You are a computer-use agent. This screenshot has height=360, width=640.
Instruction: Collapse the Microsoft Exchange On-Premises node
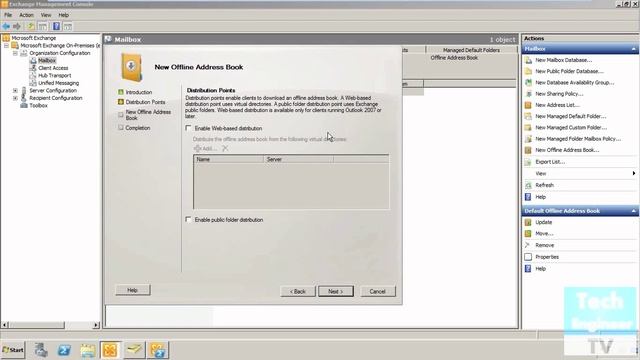pyautogui.click(x=7, y=45)
